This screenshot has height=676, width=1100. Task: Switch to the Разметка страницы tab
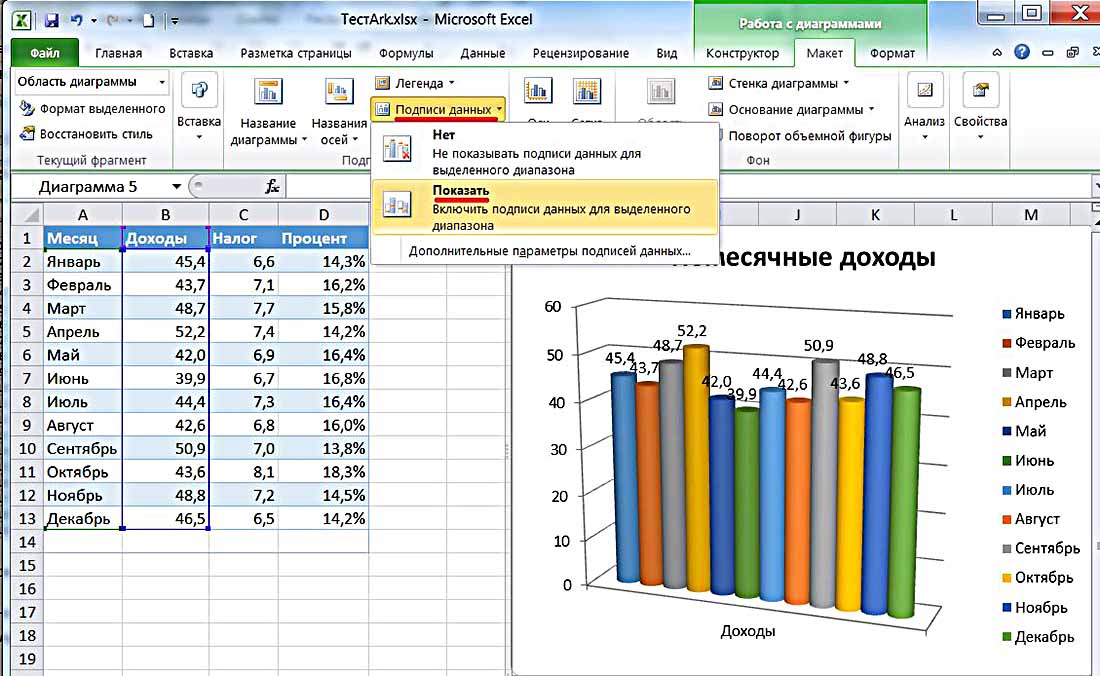[296, 53]
